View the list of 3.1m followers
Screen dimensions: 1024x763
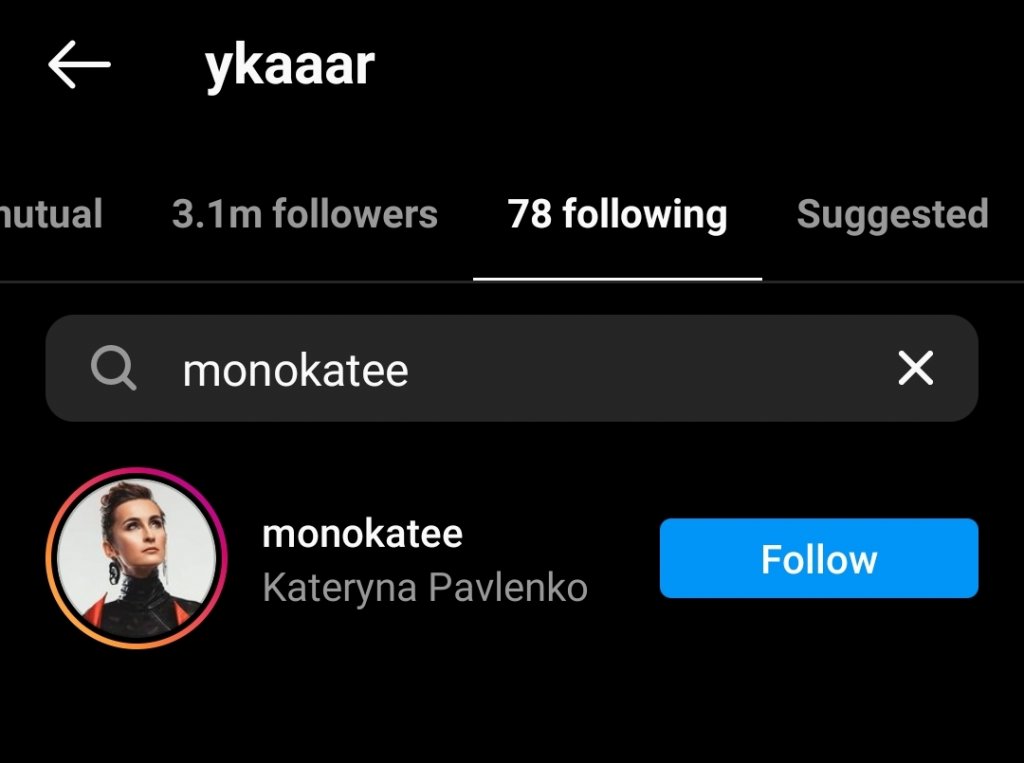(x=304, y=214)
